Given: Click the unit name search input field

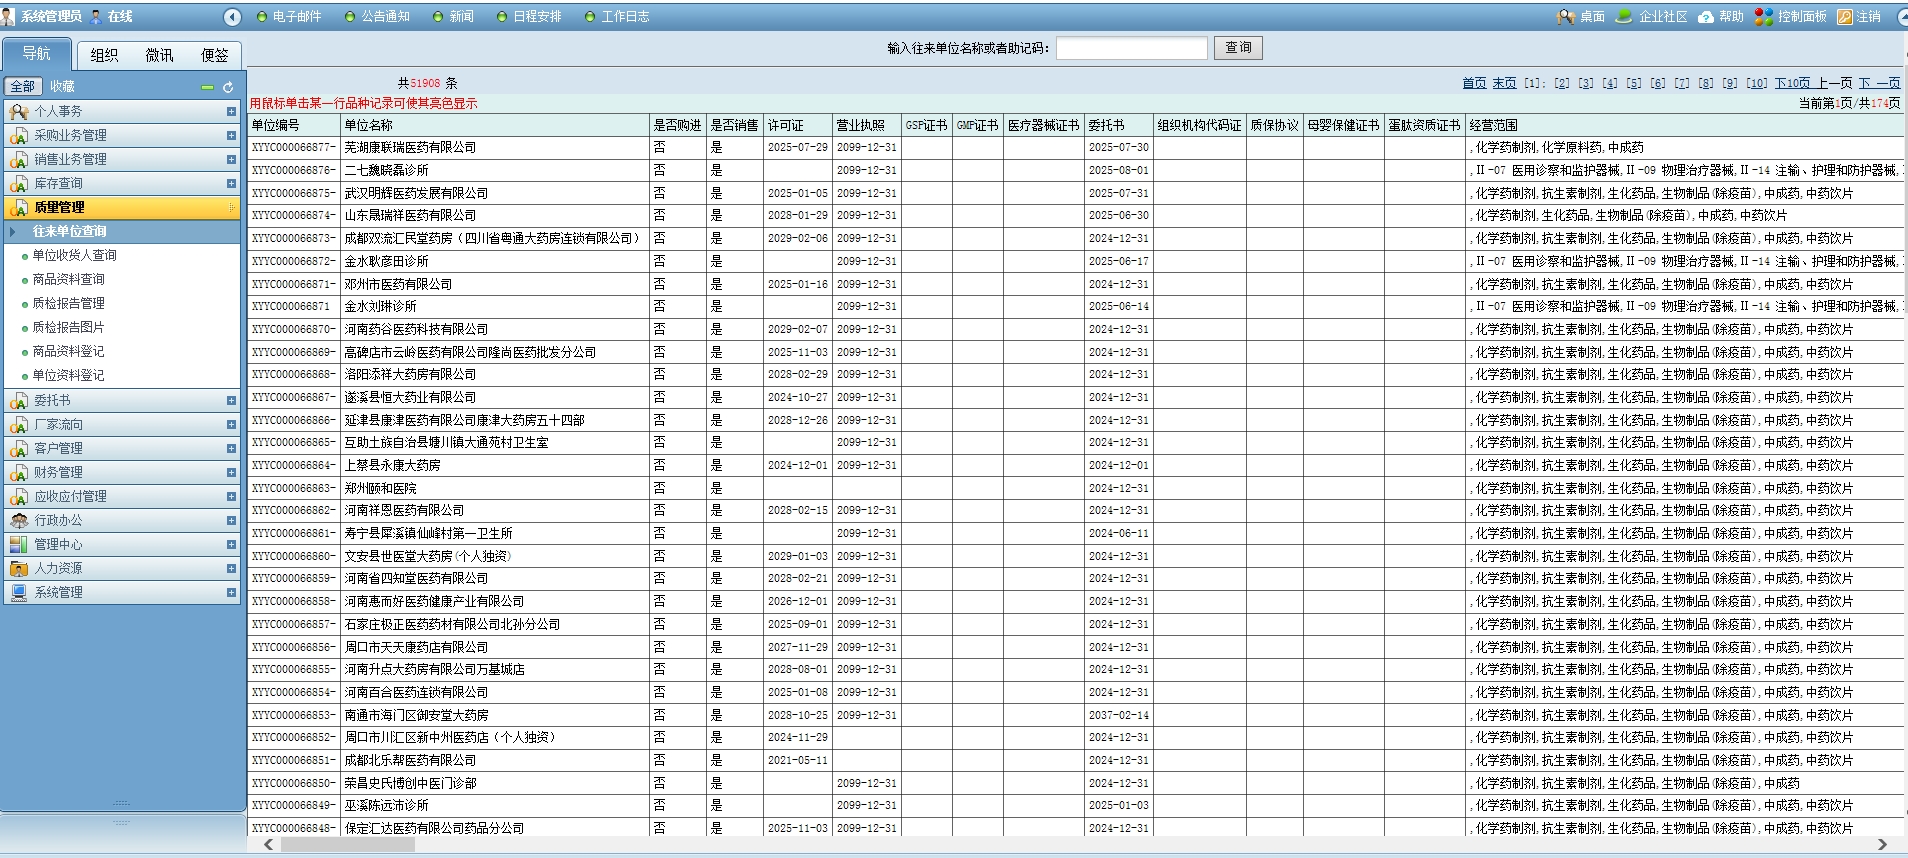Looking at the screenshot, I should click(x=1131, y=48).
